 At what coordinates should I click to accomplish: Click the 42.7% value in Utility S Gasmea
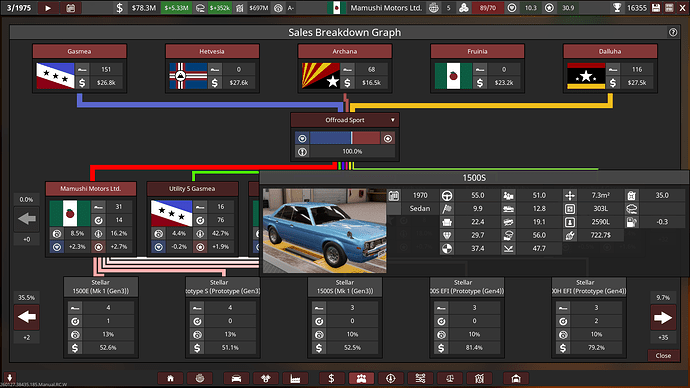tap(220, 234)
